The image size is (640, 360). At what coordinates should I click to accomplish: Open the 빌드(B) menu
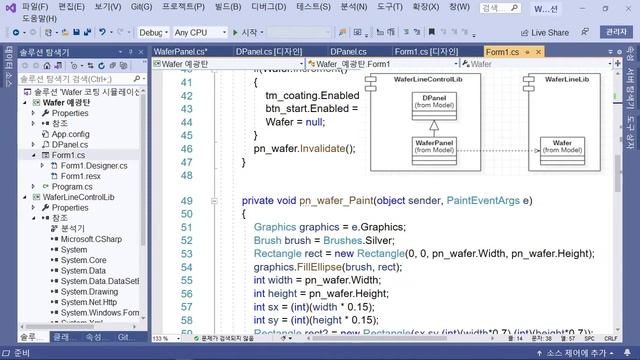tap(228, 7)
